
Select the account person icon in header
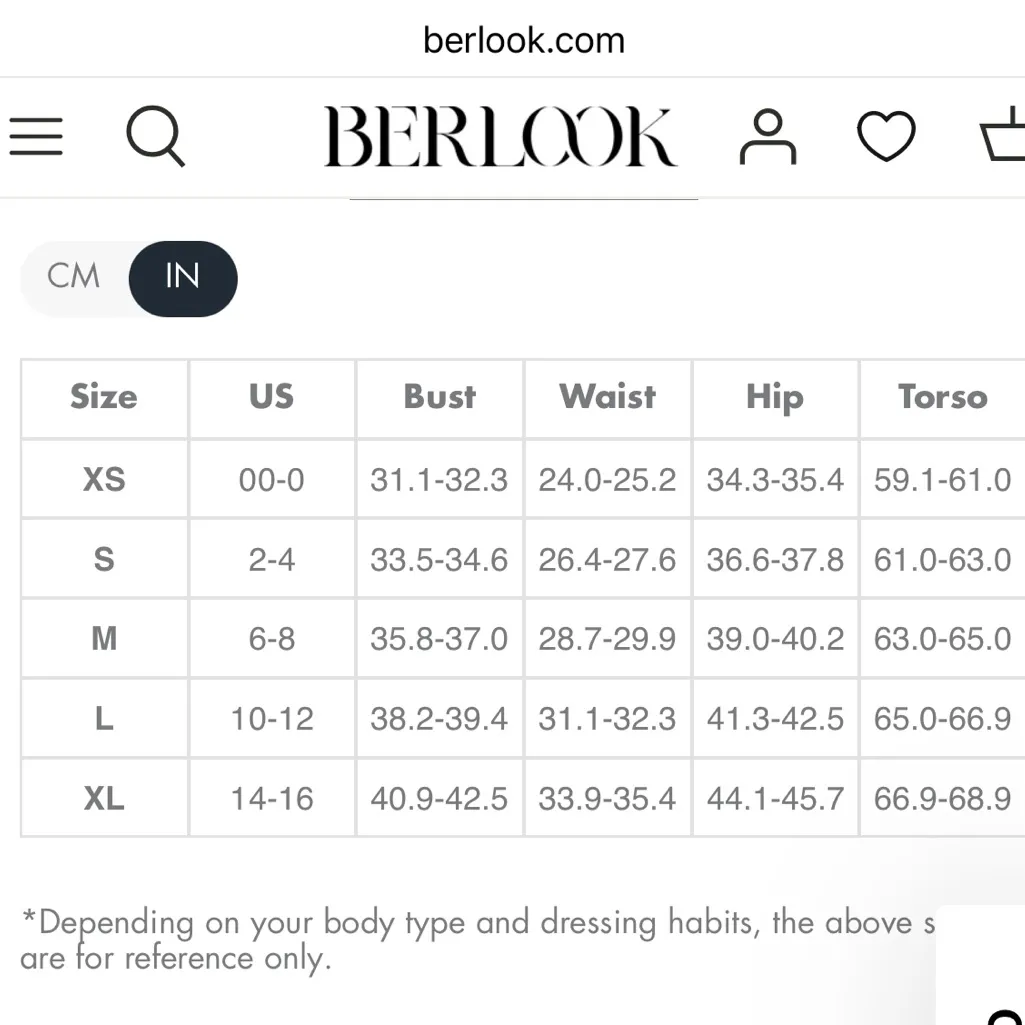tap(768, 137)
